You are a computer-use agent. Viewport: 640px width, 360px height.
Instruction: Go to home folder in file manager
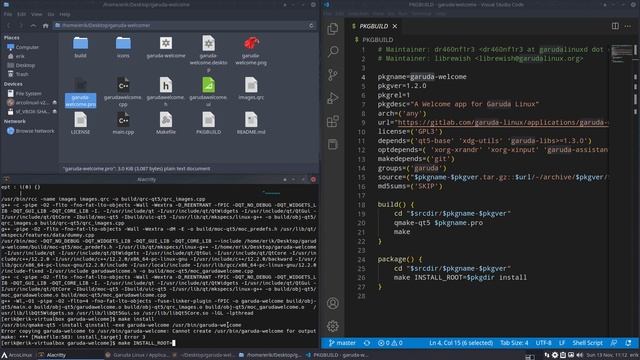[x=46, y=26]
